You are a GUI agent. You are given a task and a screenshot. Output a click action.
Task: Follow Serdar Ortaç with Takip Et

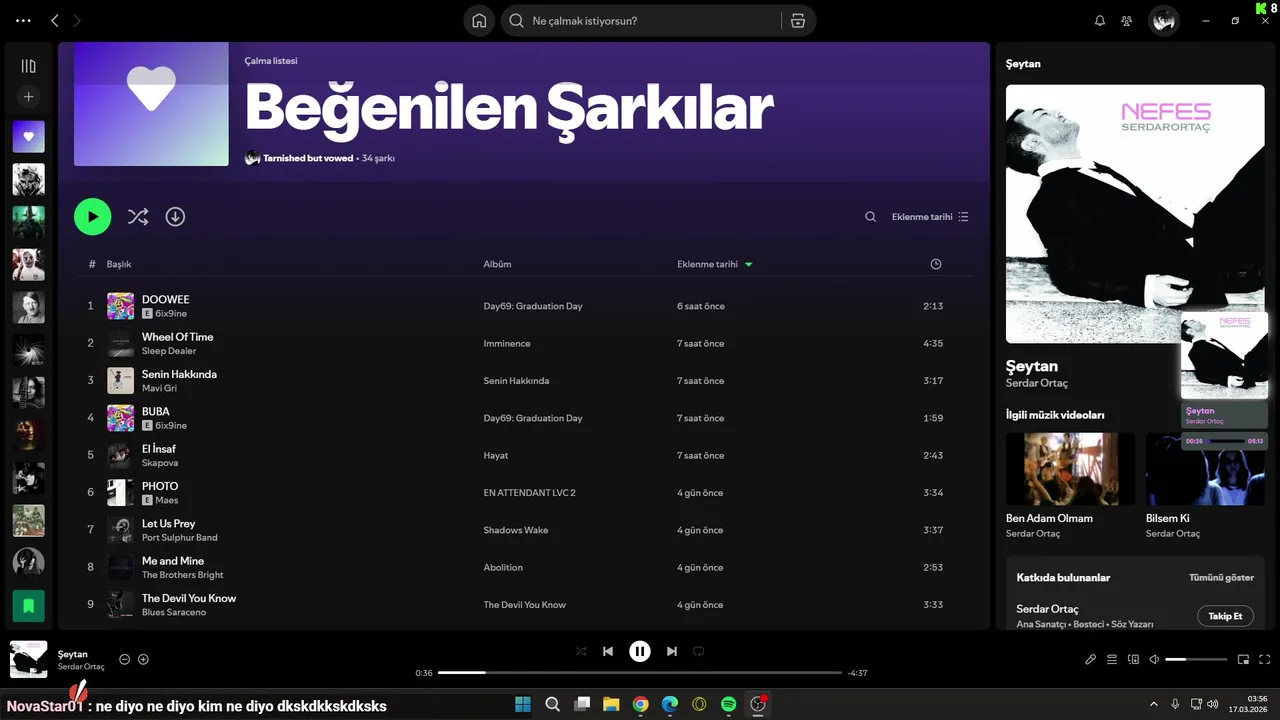click(1225, 616)
